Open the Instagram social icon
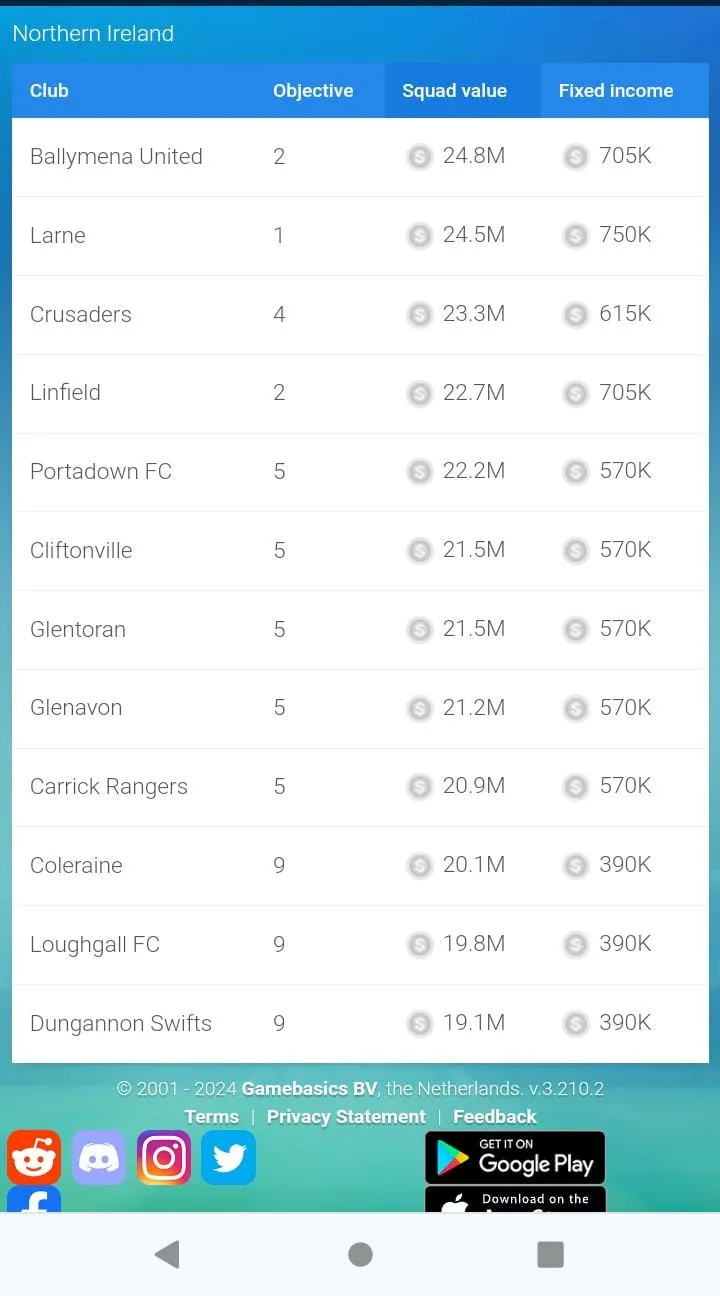The image size is (720, 1296). tap(164, 1157)
